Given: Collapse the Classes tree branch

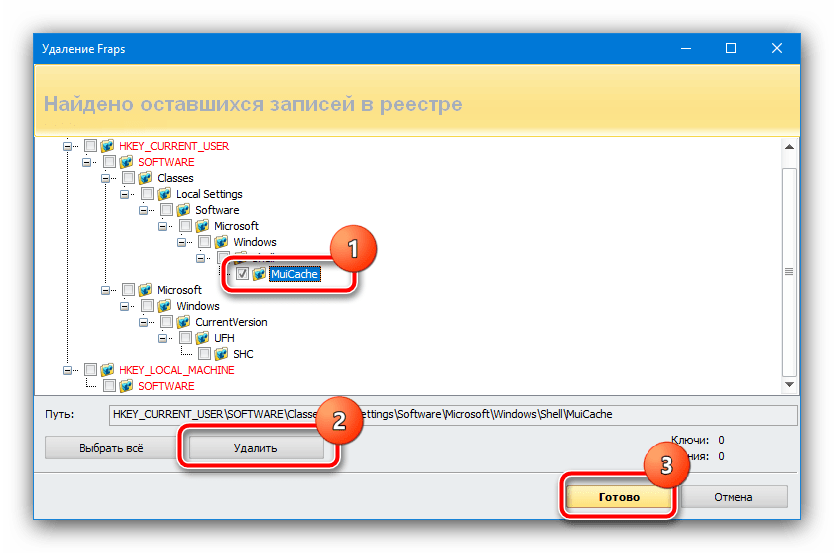Looking at the screenshot, I should click(x=105, y=178).
